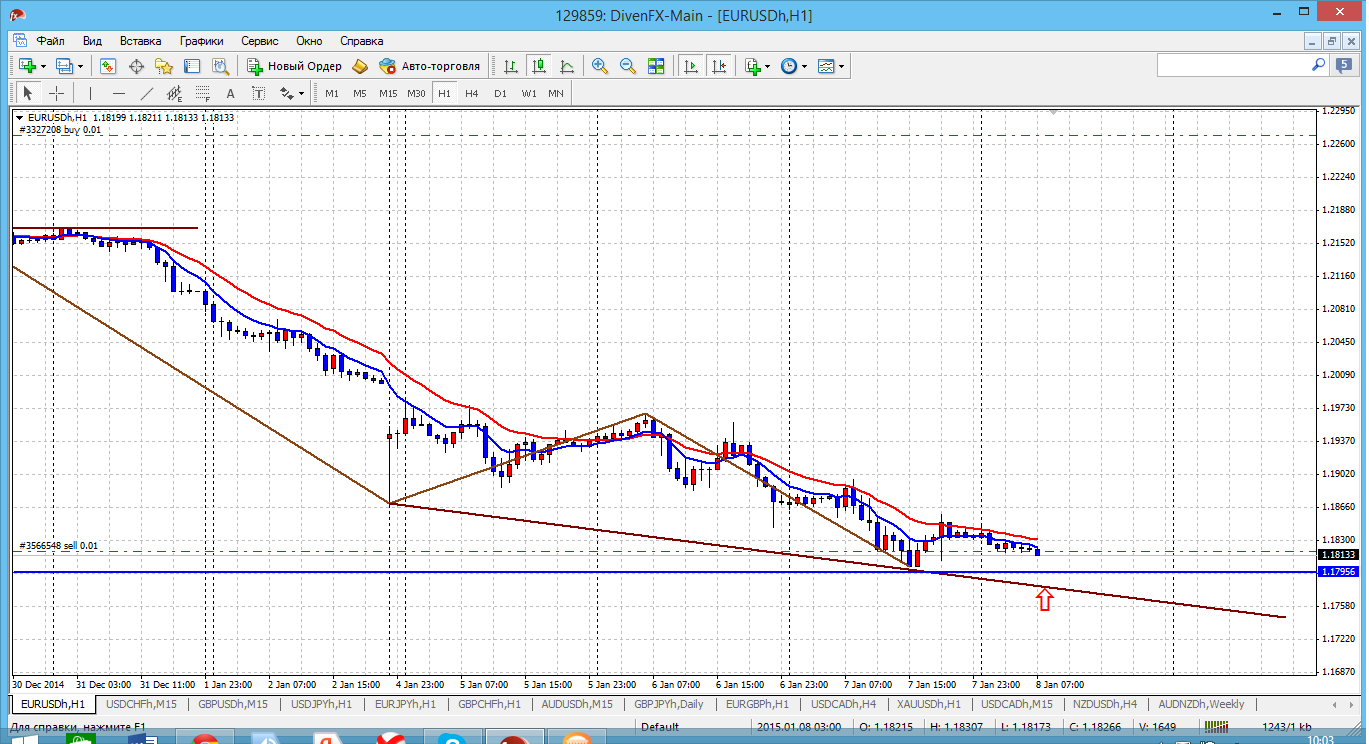Click the Новый Ордер button
Image resolution: width=1369 pixels, height=744 pixels.
[x=295, y=66]
